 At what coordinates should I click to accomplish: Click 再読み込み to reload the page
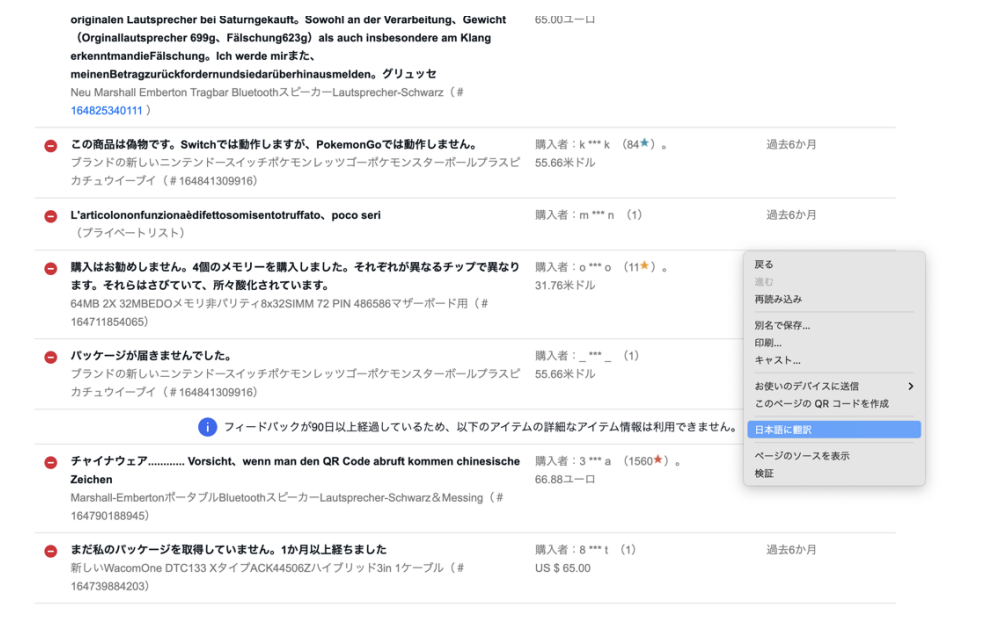(x=778, y=299)
